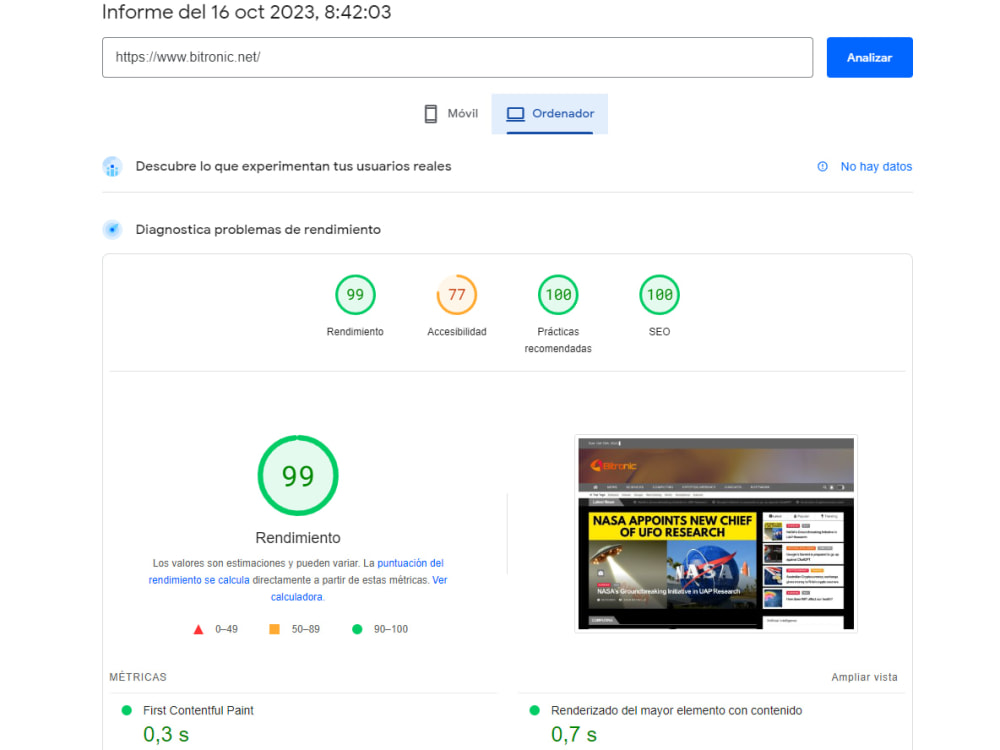Click the MÉTRICAS section label

coord(138,677)
